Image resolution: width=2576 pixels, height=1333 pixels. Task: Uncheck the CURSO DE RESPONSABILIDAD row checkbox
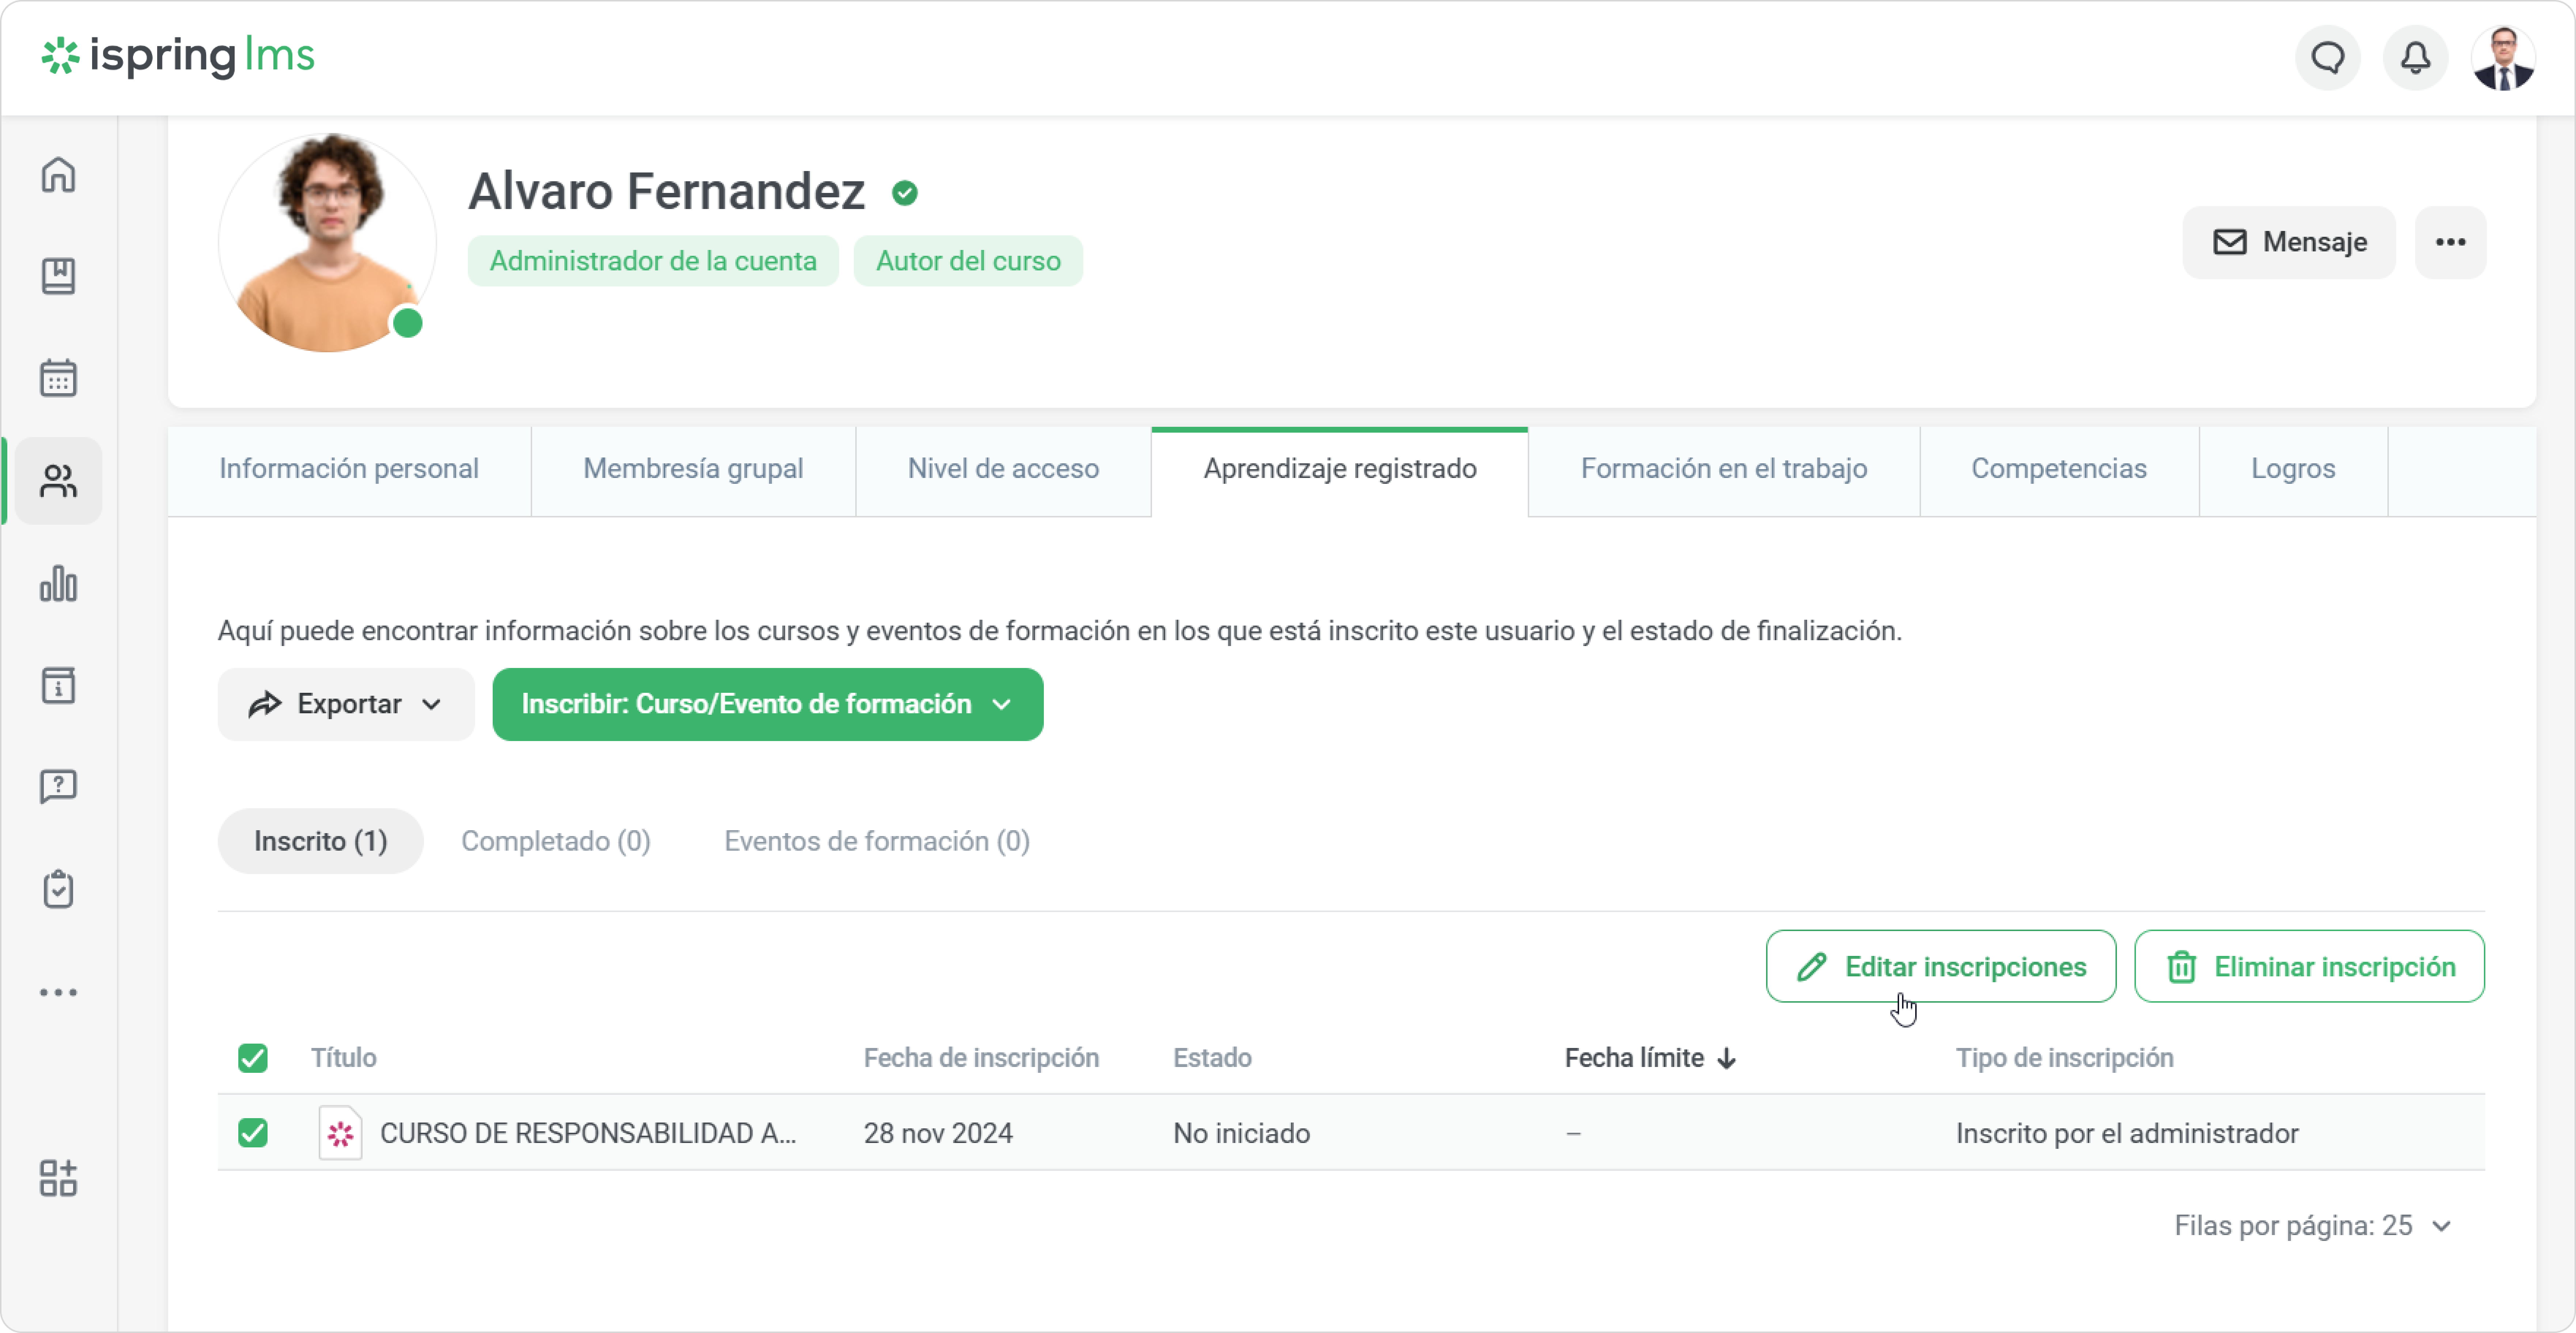253,1133
